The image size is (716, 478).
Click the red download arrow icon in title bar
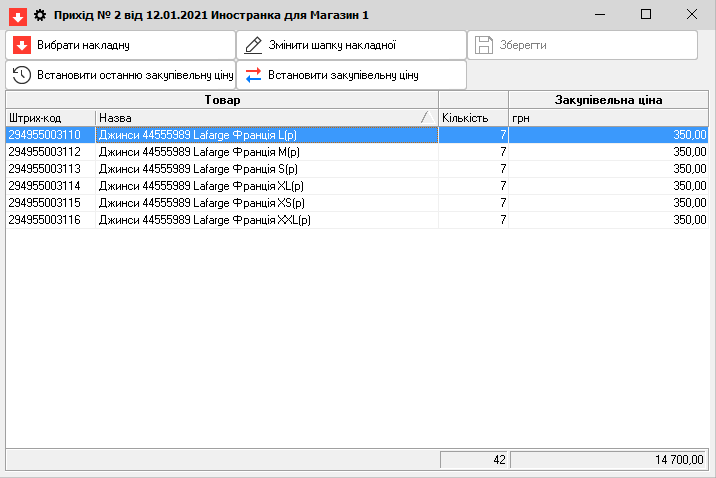pyautogui.click(x=18, y=15)
